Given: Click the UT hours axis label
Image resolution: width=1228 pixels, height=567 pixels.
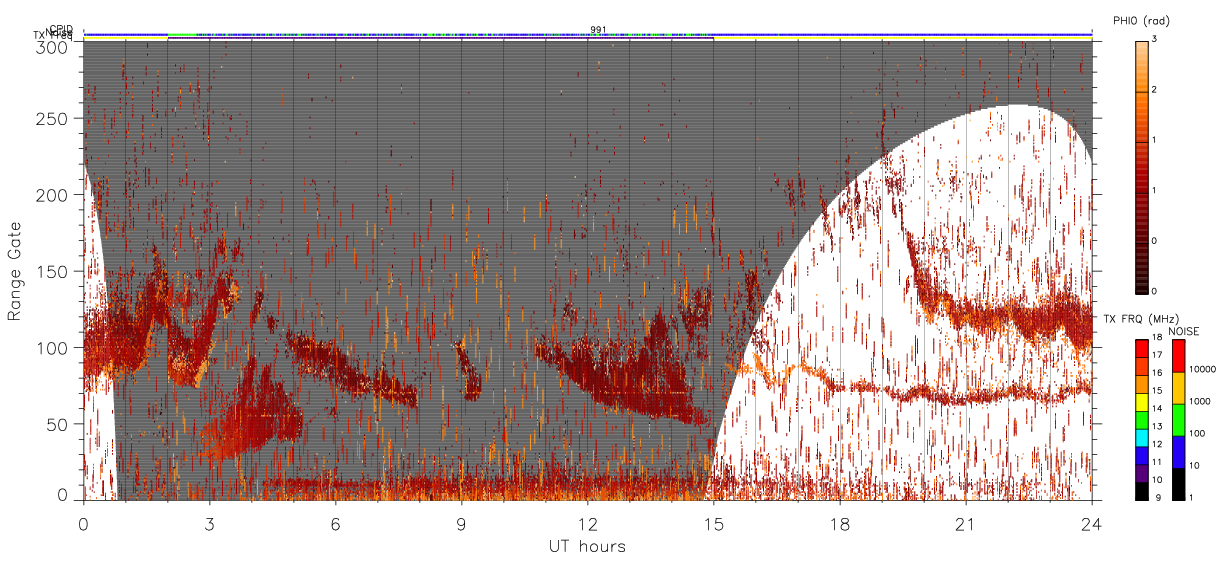Looking at the screenshot, I should pos(587,546).
